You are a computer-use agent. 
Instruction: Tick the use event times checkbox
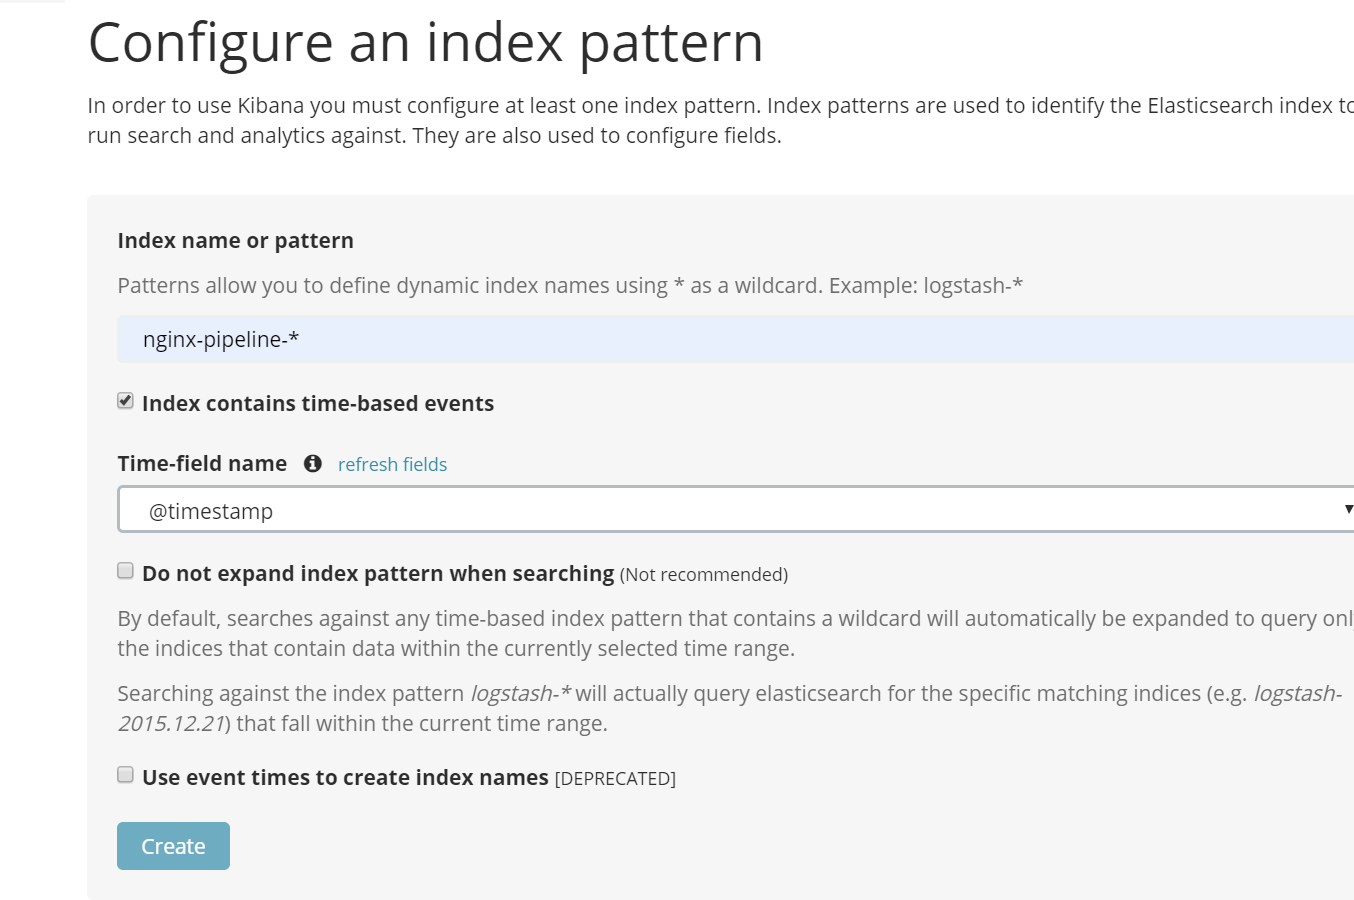coord(125,775)
